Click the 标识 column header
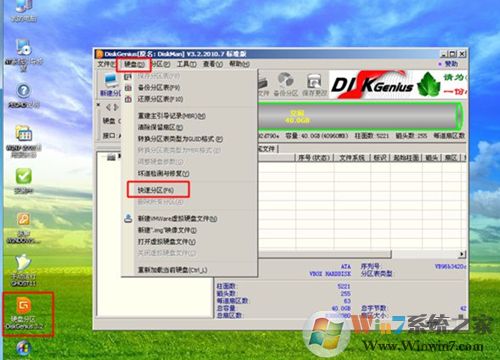 [380, 157]
